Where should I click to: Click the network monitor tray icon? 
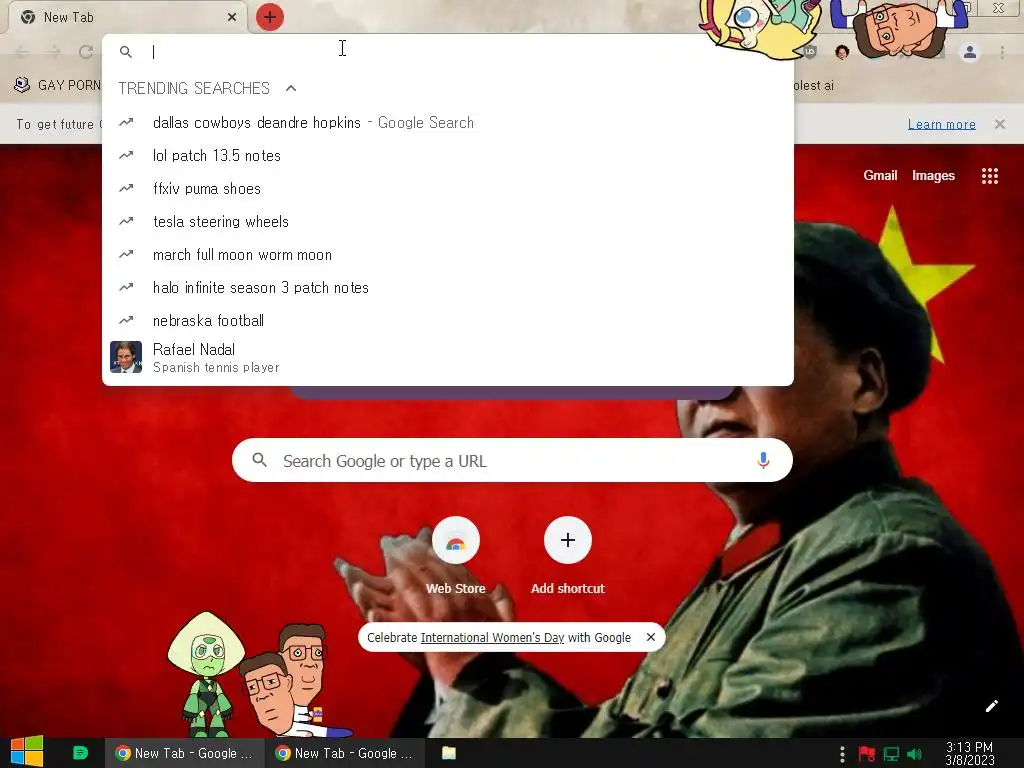pyautogui.click(x=891, y=754)
